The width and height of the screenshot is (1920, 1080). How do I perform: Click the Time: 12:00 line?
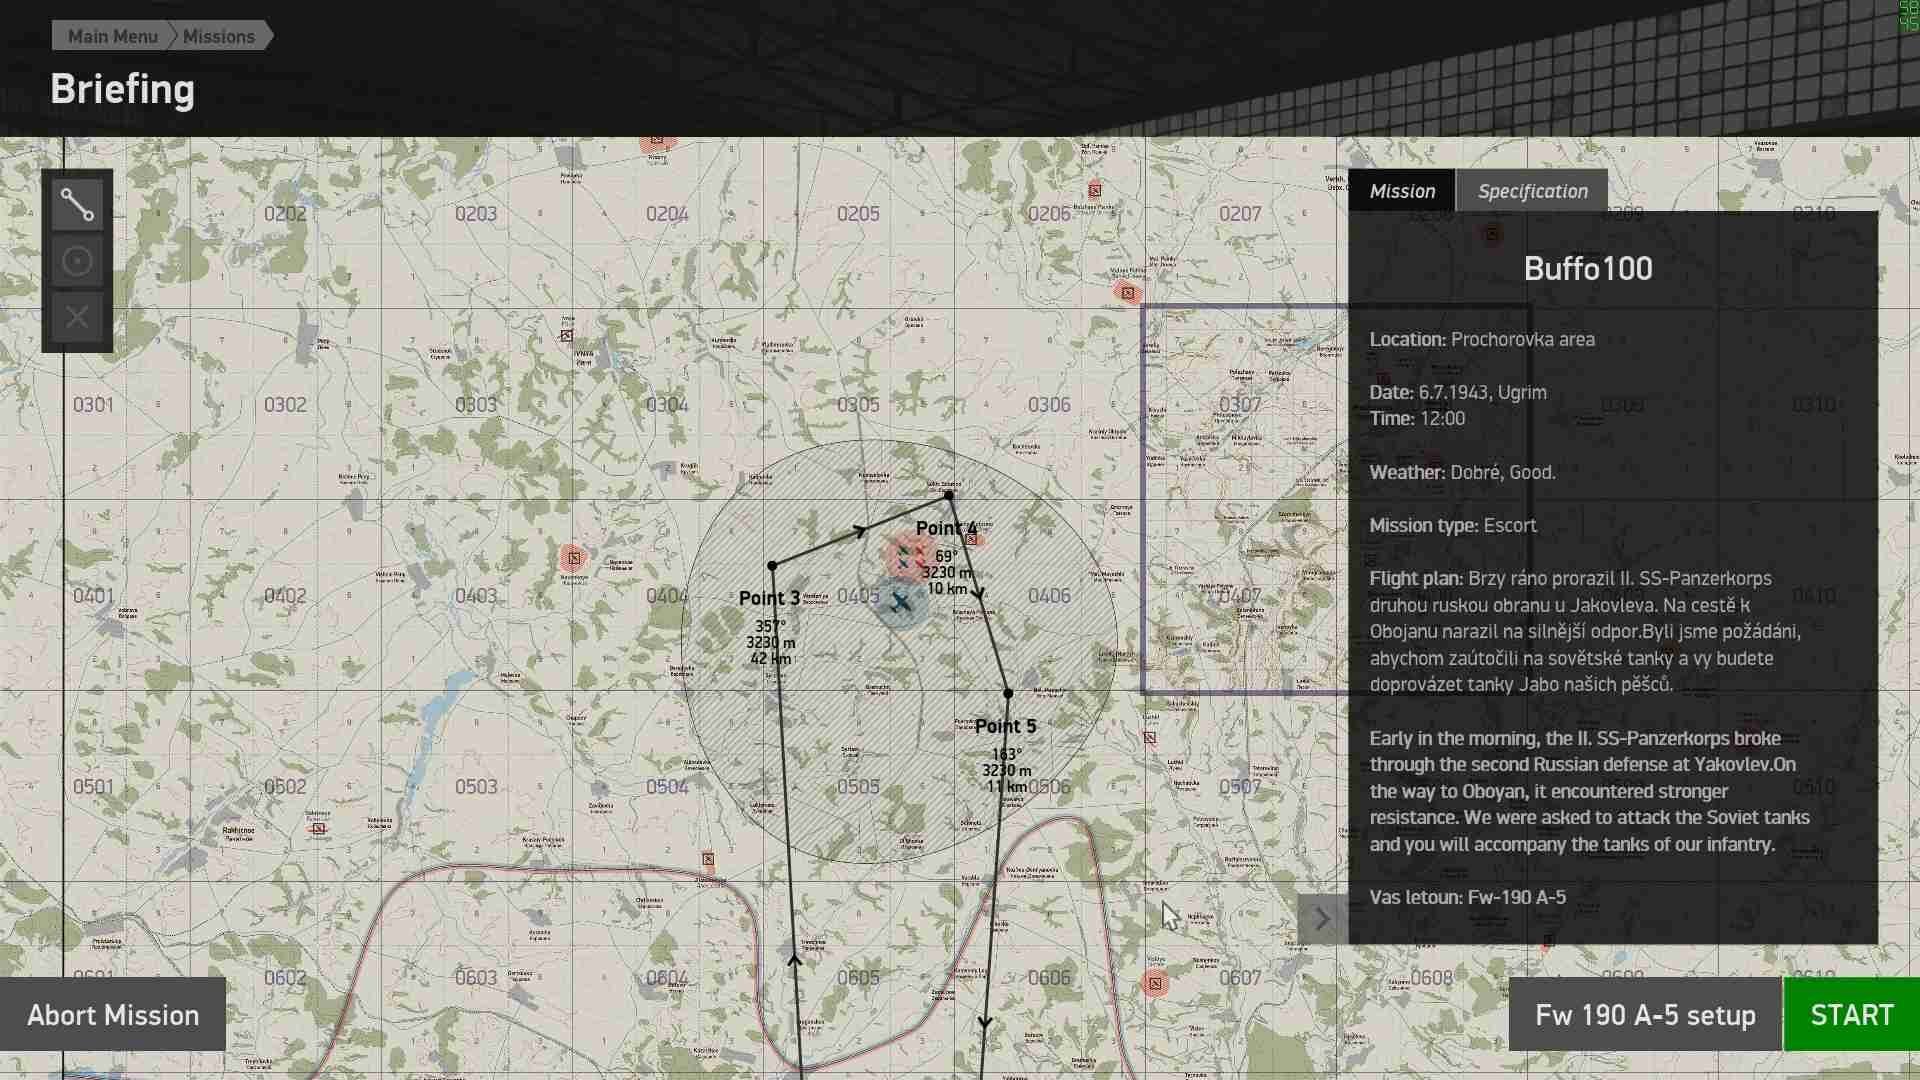click(1417, 418)
